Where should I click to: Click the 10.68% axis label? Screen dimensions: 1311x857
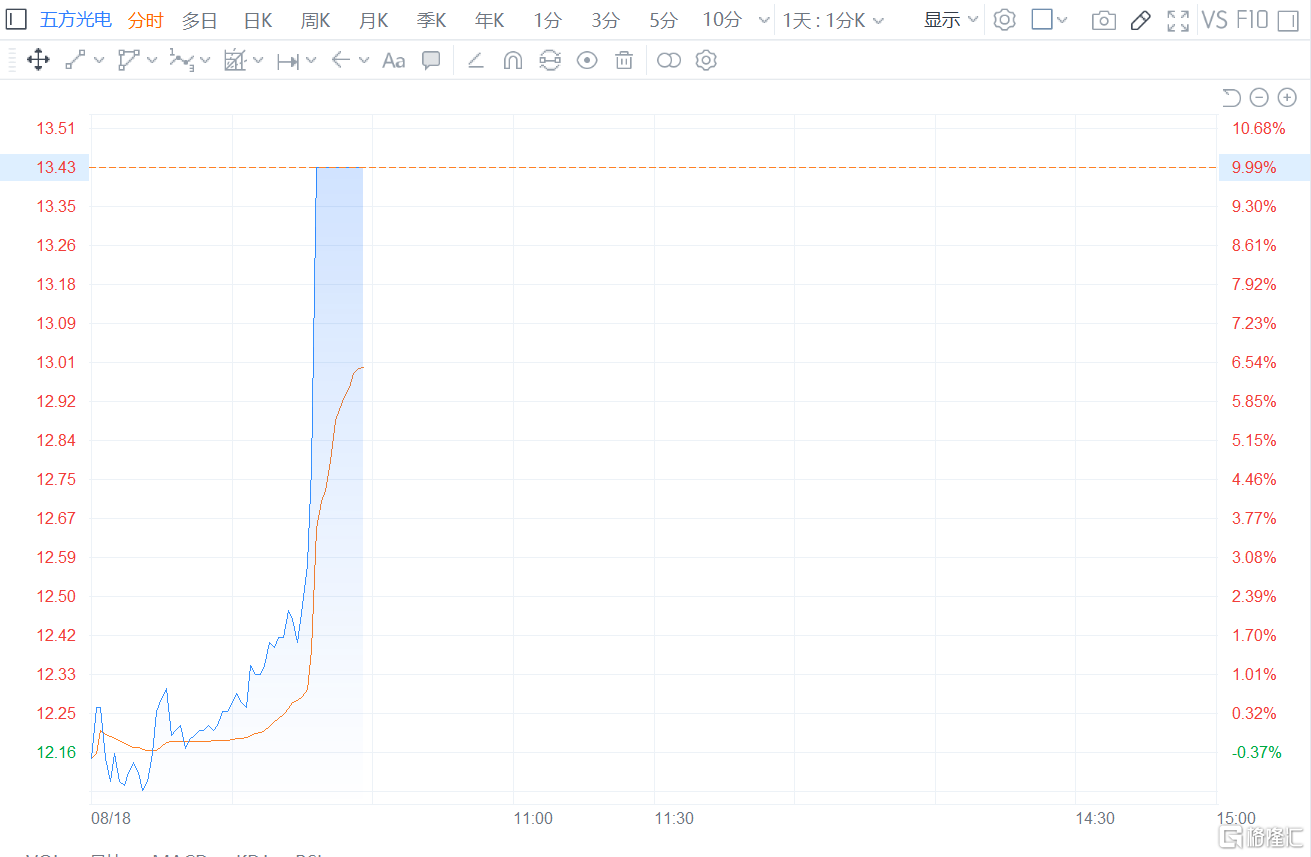(x=1258, y=128)
